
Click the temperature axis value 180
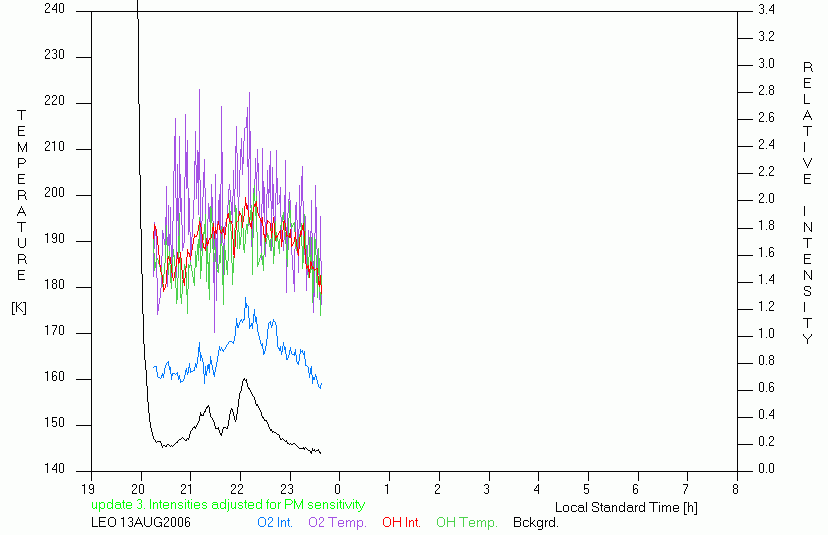(x=54, y=285)
